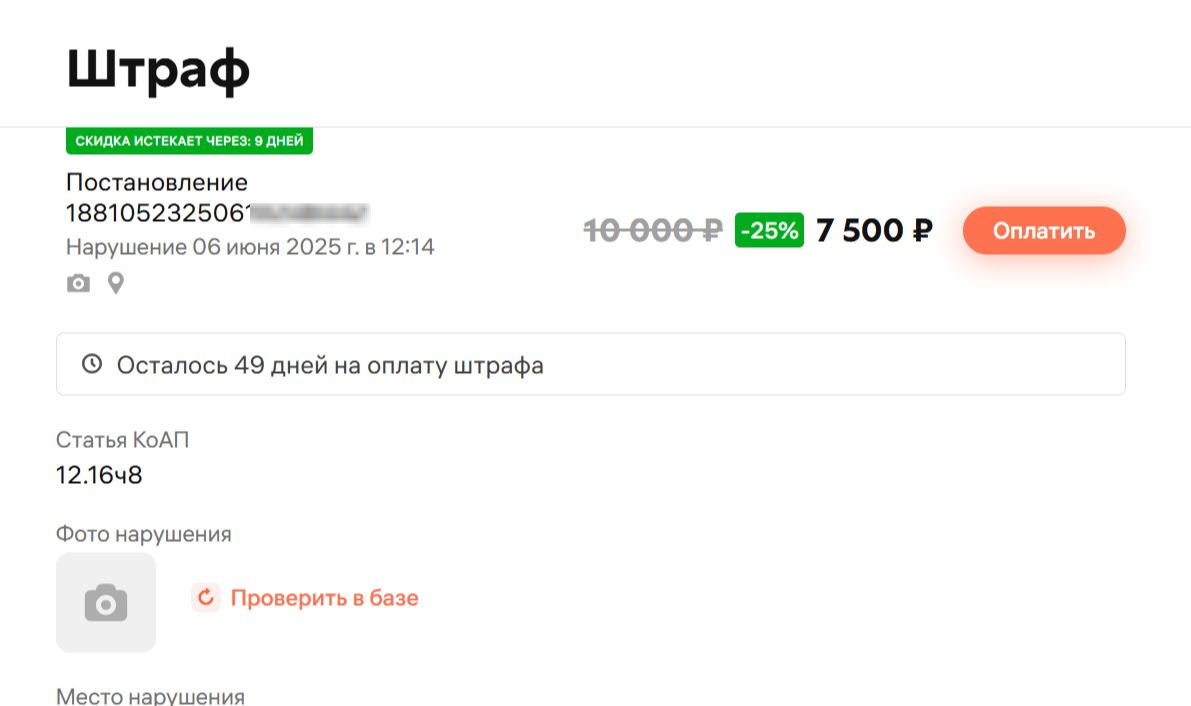Click the crossed-out 10 000 ₽ price
This screenshot has width=1191, height=706.
(x=652, y=231)
